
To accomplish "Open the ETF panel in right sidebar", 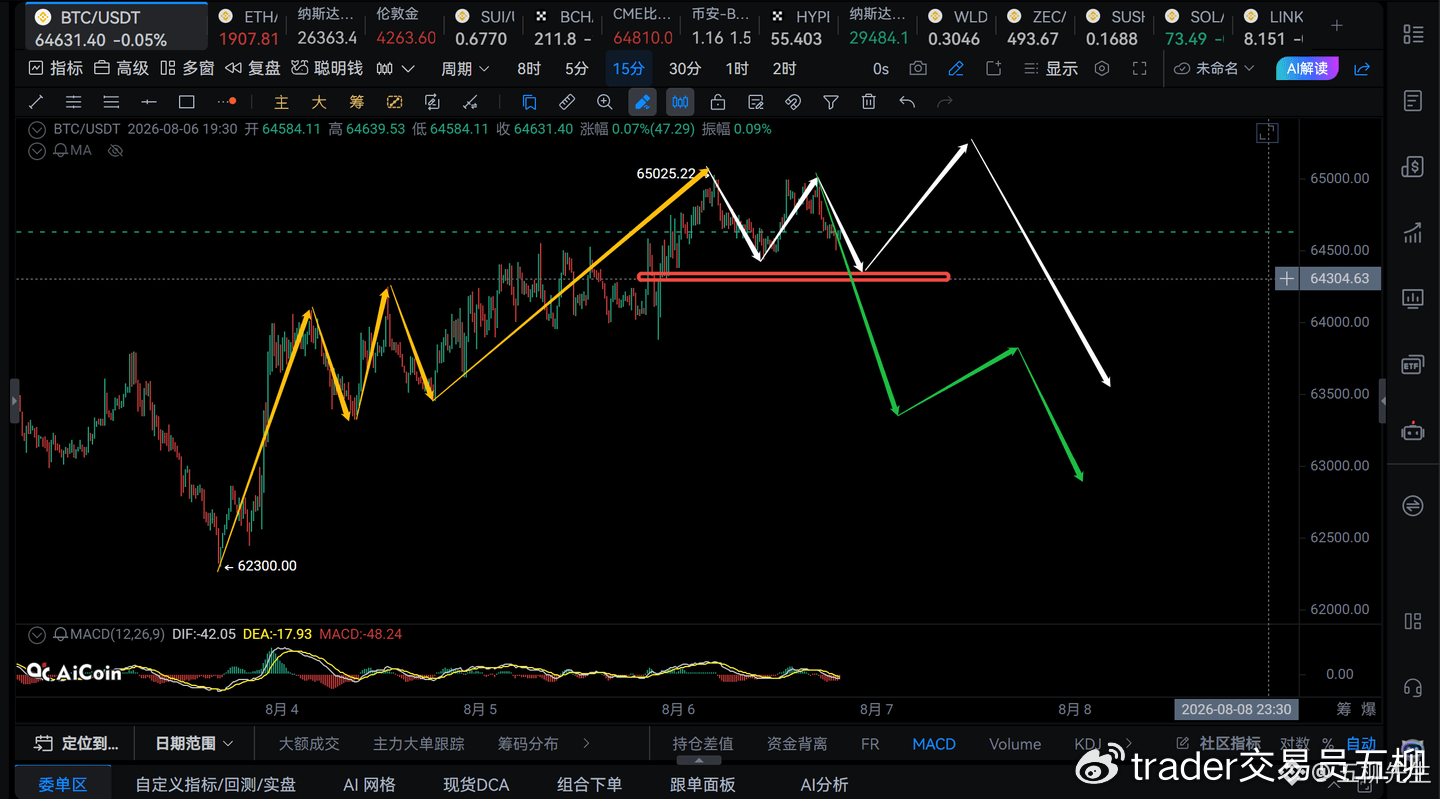I will 1413,365.
